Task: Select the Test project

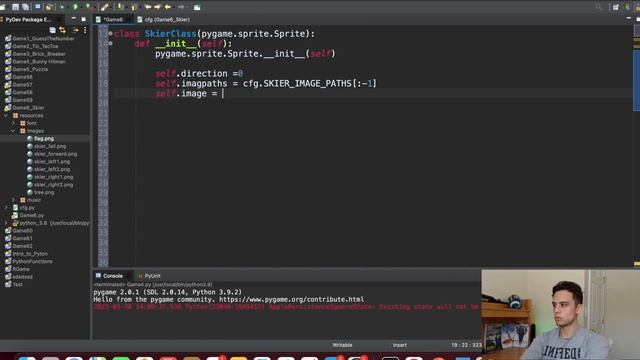Action: pyautogui.click(x=18, y=284)
